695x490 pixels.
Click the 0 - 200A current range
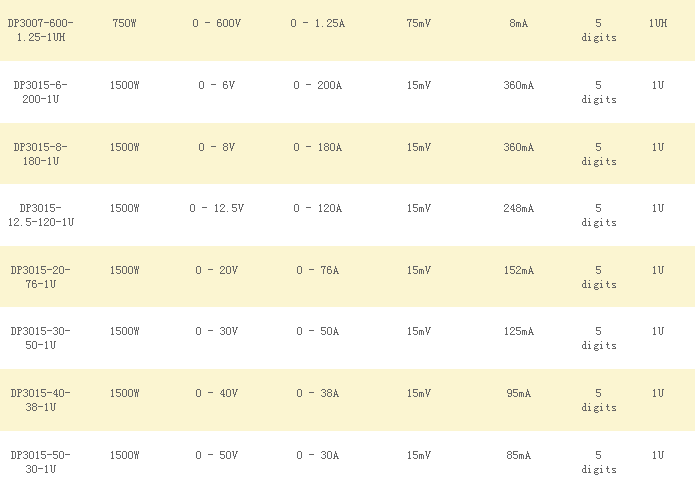point(318,85)
